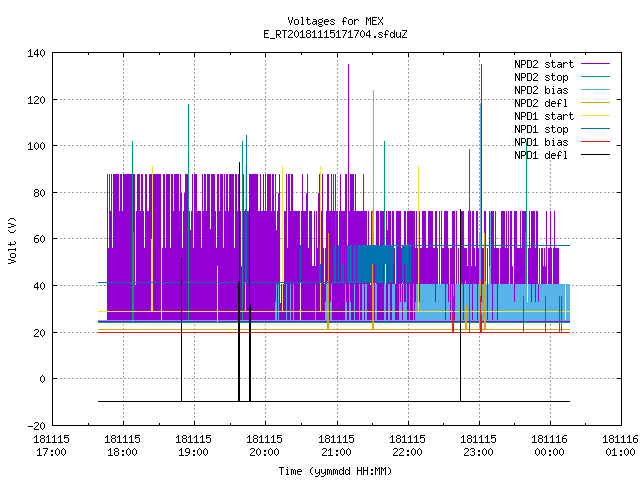640x480 pixels.
Task: Click the Volt (V) axis label
Action: point(13,240)
